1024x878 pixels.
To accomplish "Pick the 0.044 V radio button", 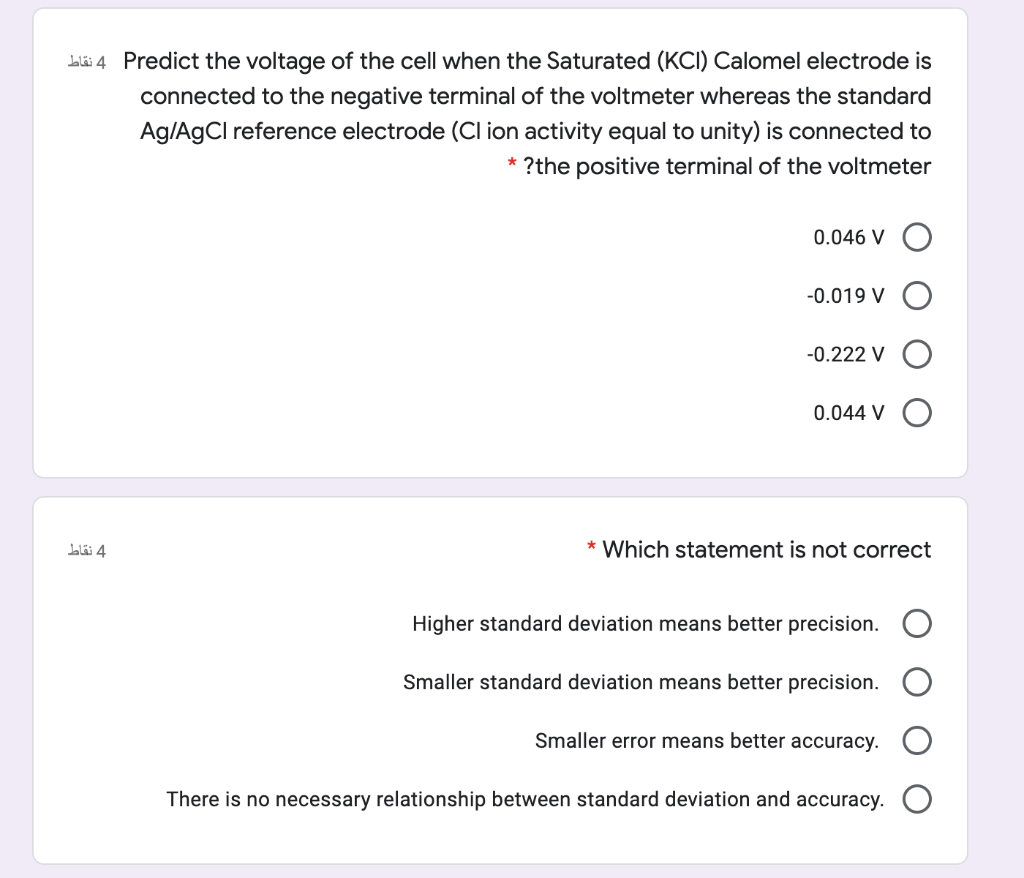I will tap(917, 413).
